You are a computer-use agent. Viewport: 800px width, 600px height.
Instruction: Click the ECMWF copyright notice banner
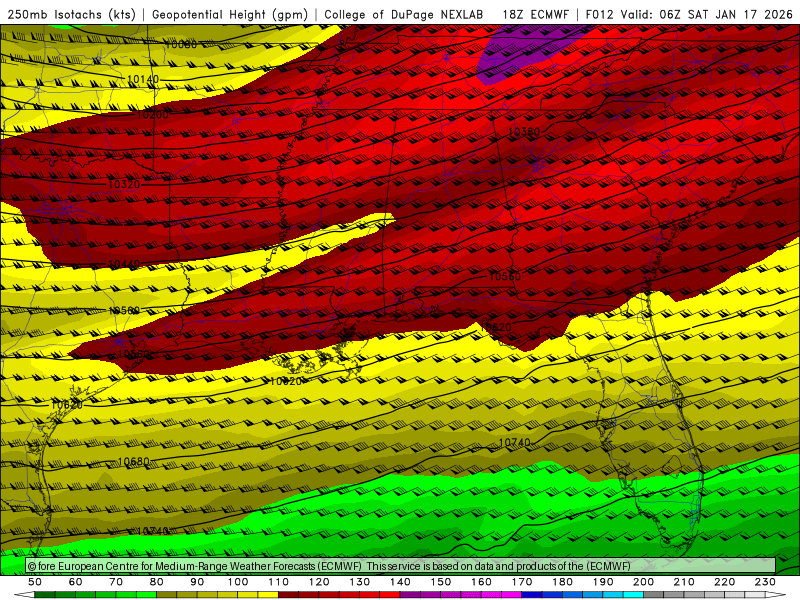401,566
